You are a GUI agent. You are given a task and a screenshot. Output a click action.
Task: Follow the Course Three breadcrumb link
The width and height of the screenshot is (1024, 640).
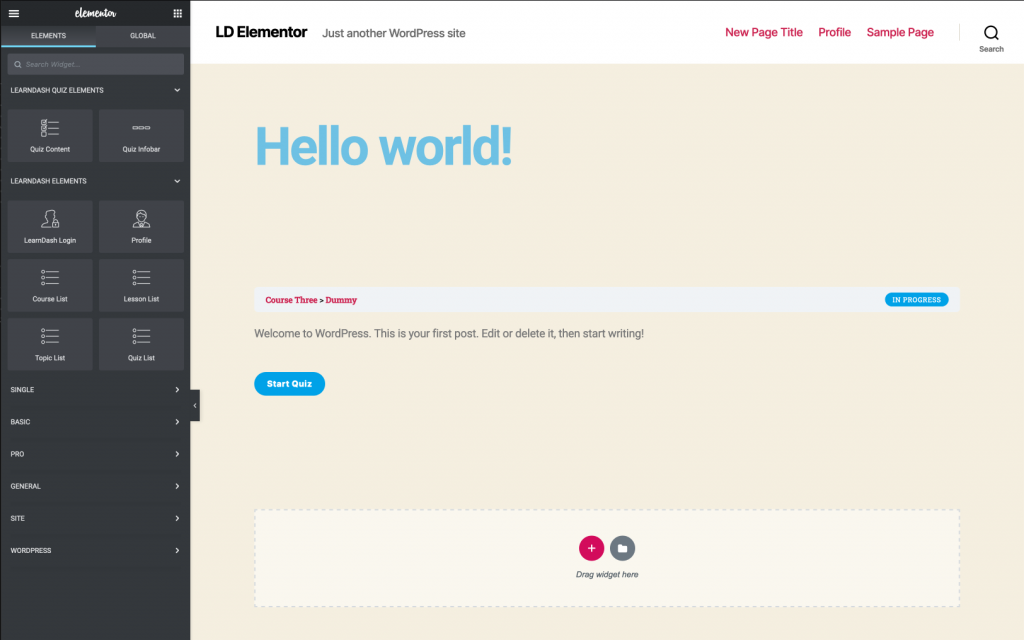[291, 300]
